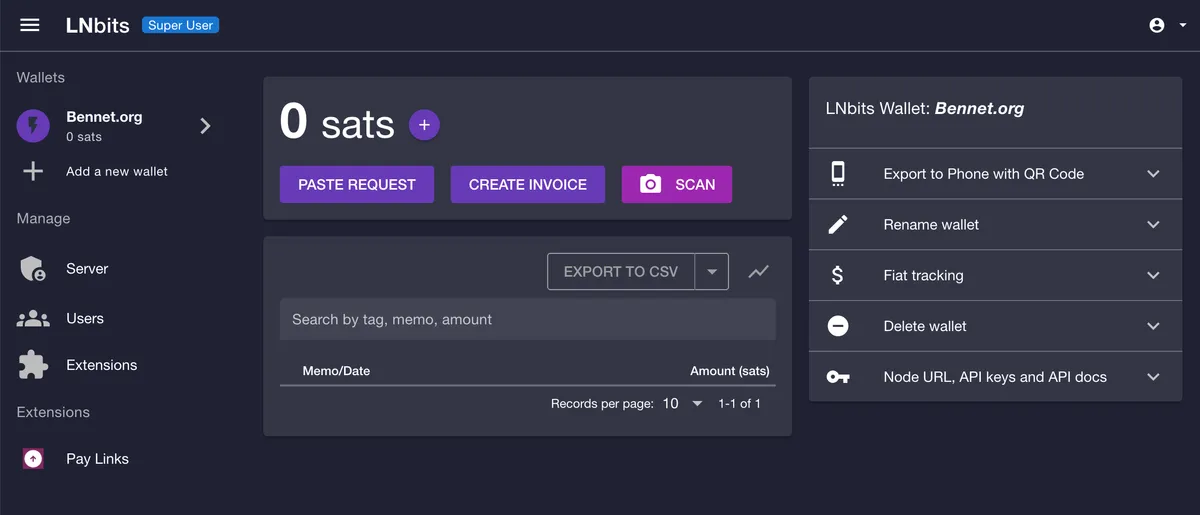Click the Server shield icon

point(34,269)
